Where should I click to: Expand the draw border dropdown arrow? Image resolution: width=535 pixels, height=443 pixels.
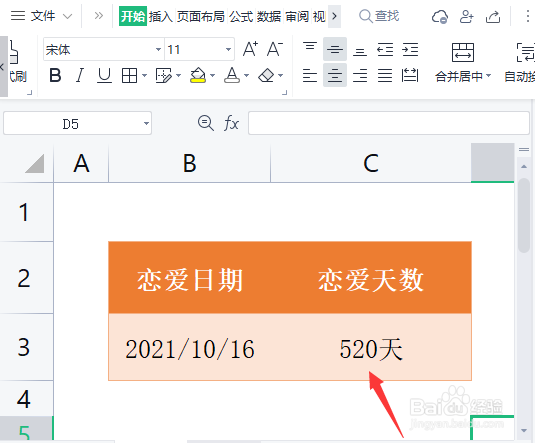coord(178,75)
